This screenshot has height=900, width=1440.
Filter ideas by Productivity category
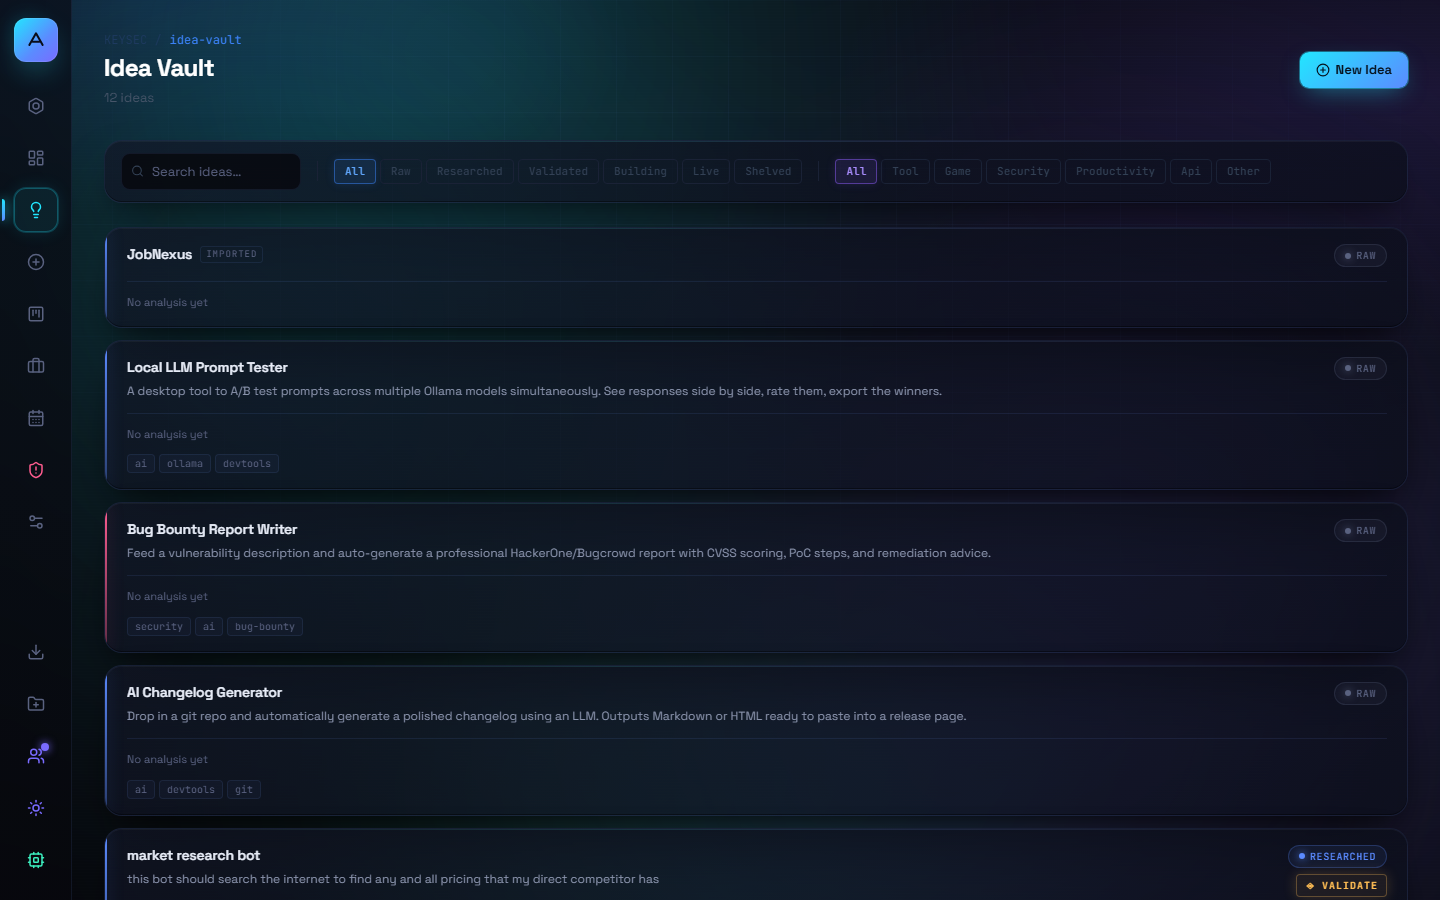click(x=1115, y=171)
